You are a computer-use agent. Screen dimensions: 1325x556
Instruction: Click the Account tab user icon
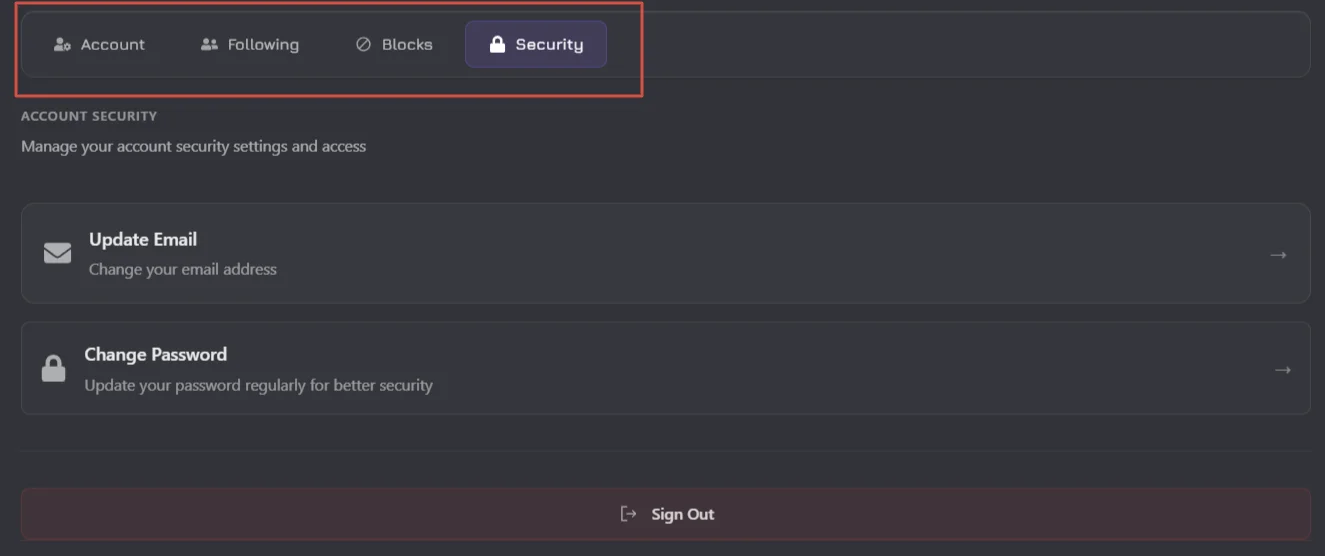(62, 45)
